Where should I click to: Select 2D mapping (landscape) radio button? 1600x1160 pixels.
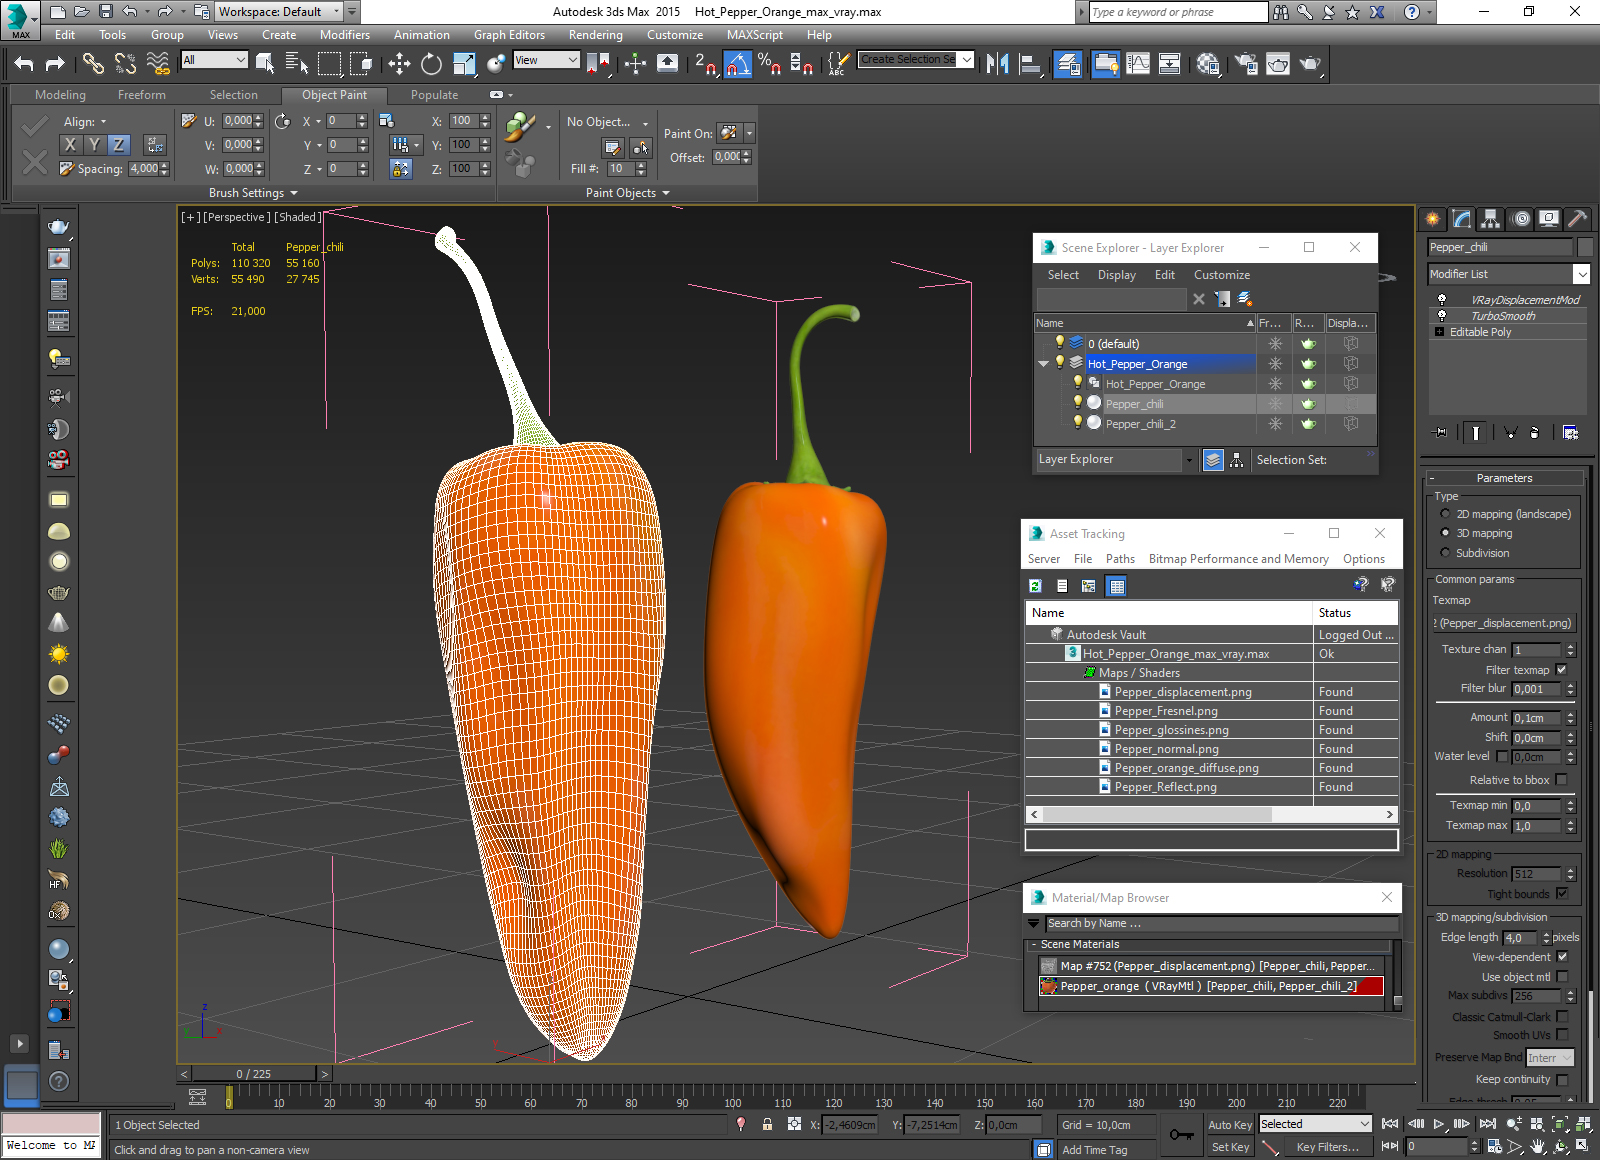(x=1445, y=514)
